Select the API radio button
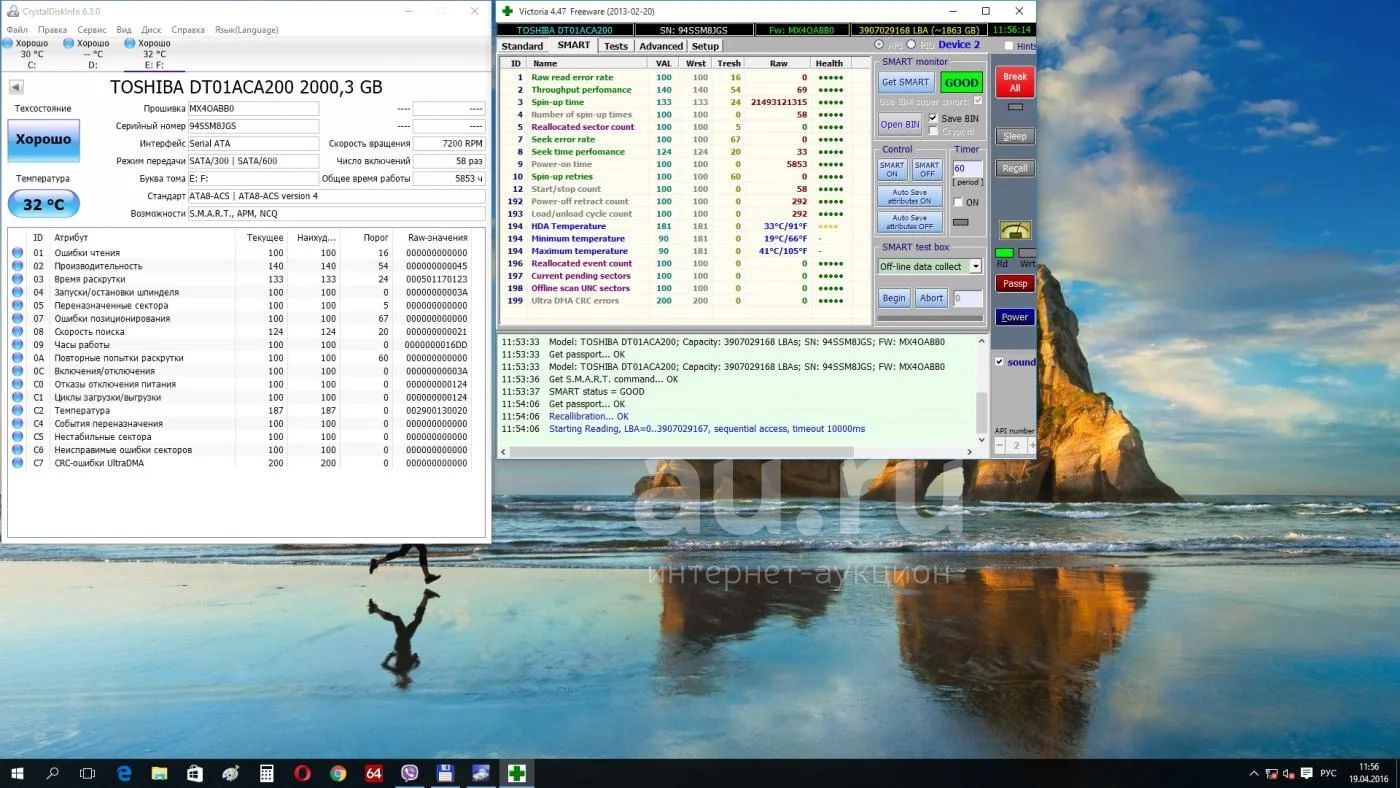The width and height of the screenshot is (1400, 788). pyautogui.click(x=879, y=45)
